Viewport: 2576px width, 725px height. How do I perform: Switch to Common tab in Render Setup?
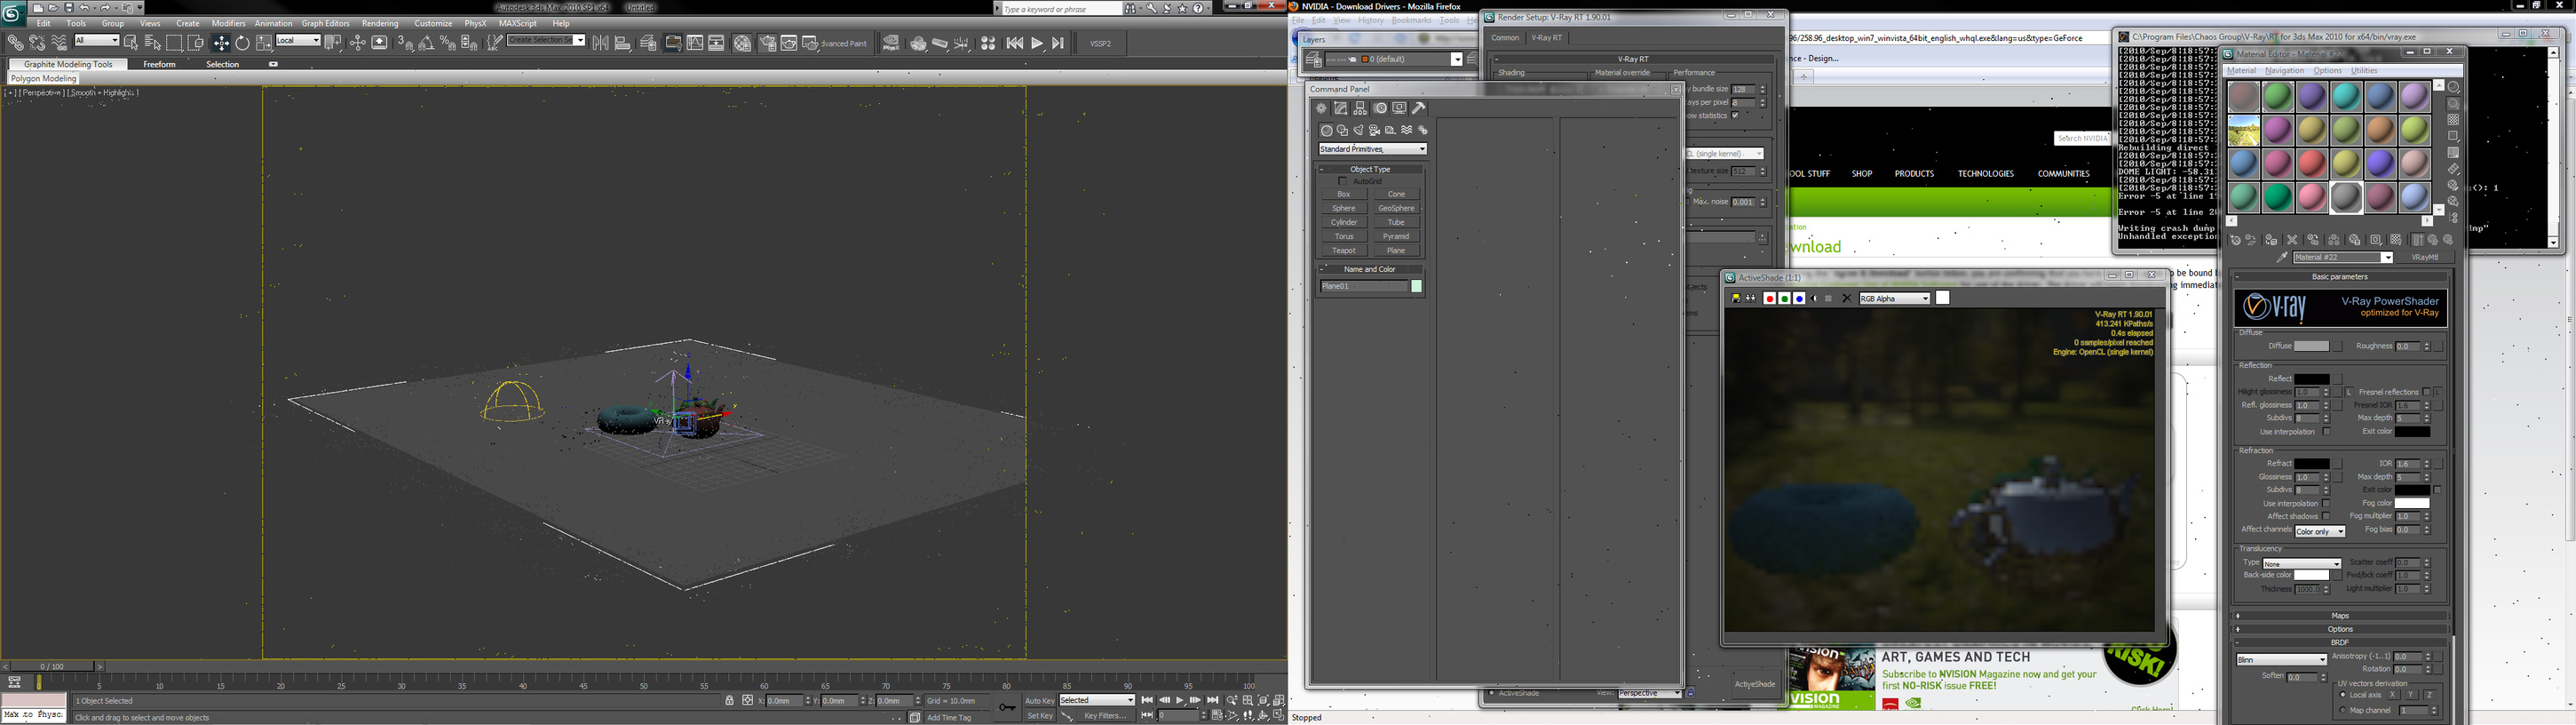1505,38
